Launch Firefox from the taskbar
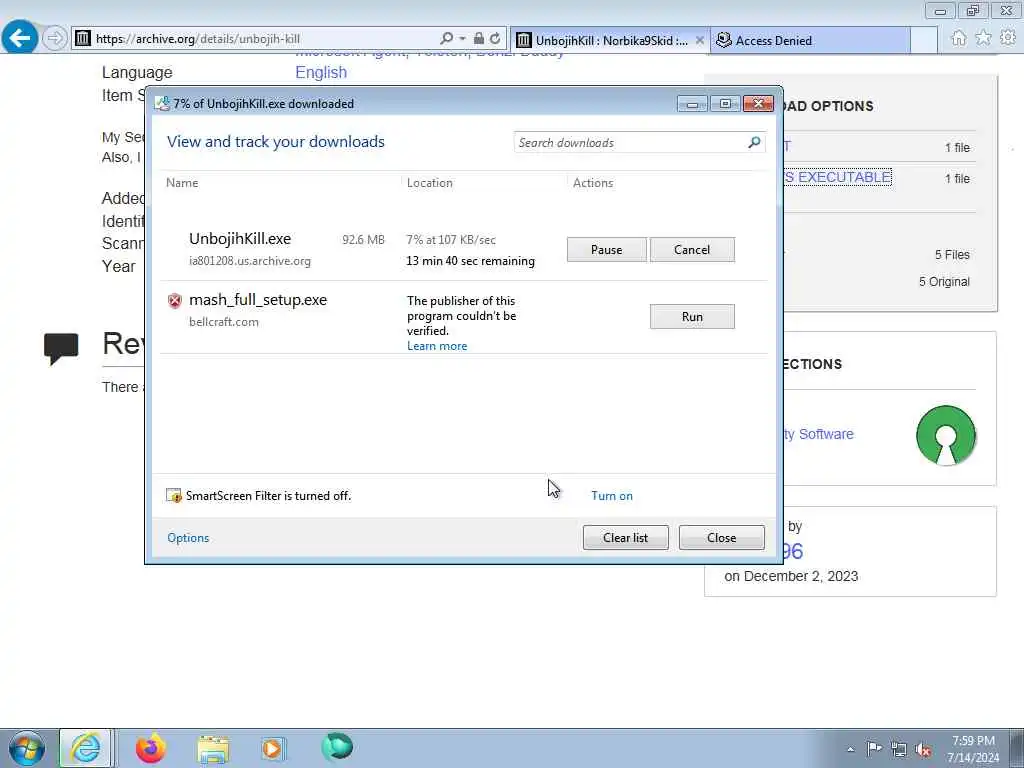 coord(150,748)
